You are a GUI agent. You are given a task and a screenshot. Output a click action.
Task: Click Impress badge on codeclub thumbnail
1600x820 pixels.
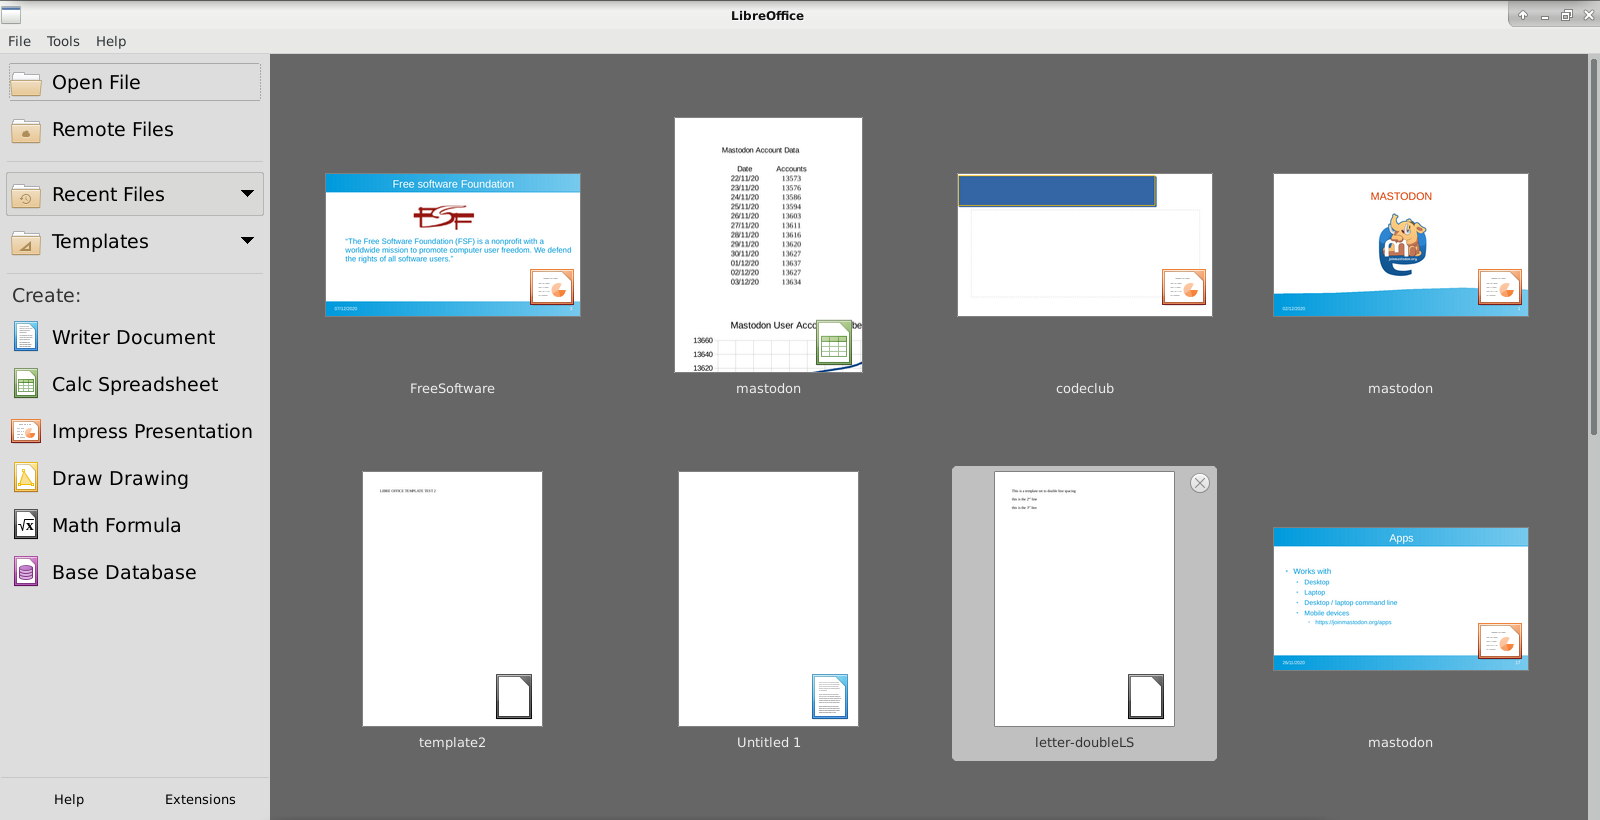[x=1184, y=287]
